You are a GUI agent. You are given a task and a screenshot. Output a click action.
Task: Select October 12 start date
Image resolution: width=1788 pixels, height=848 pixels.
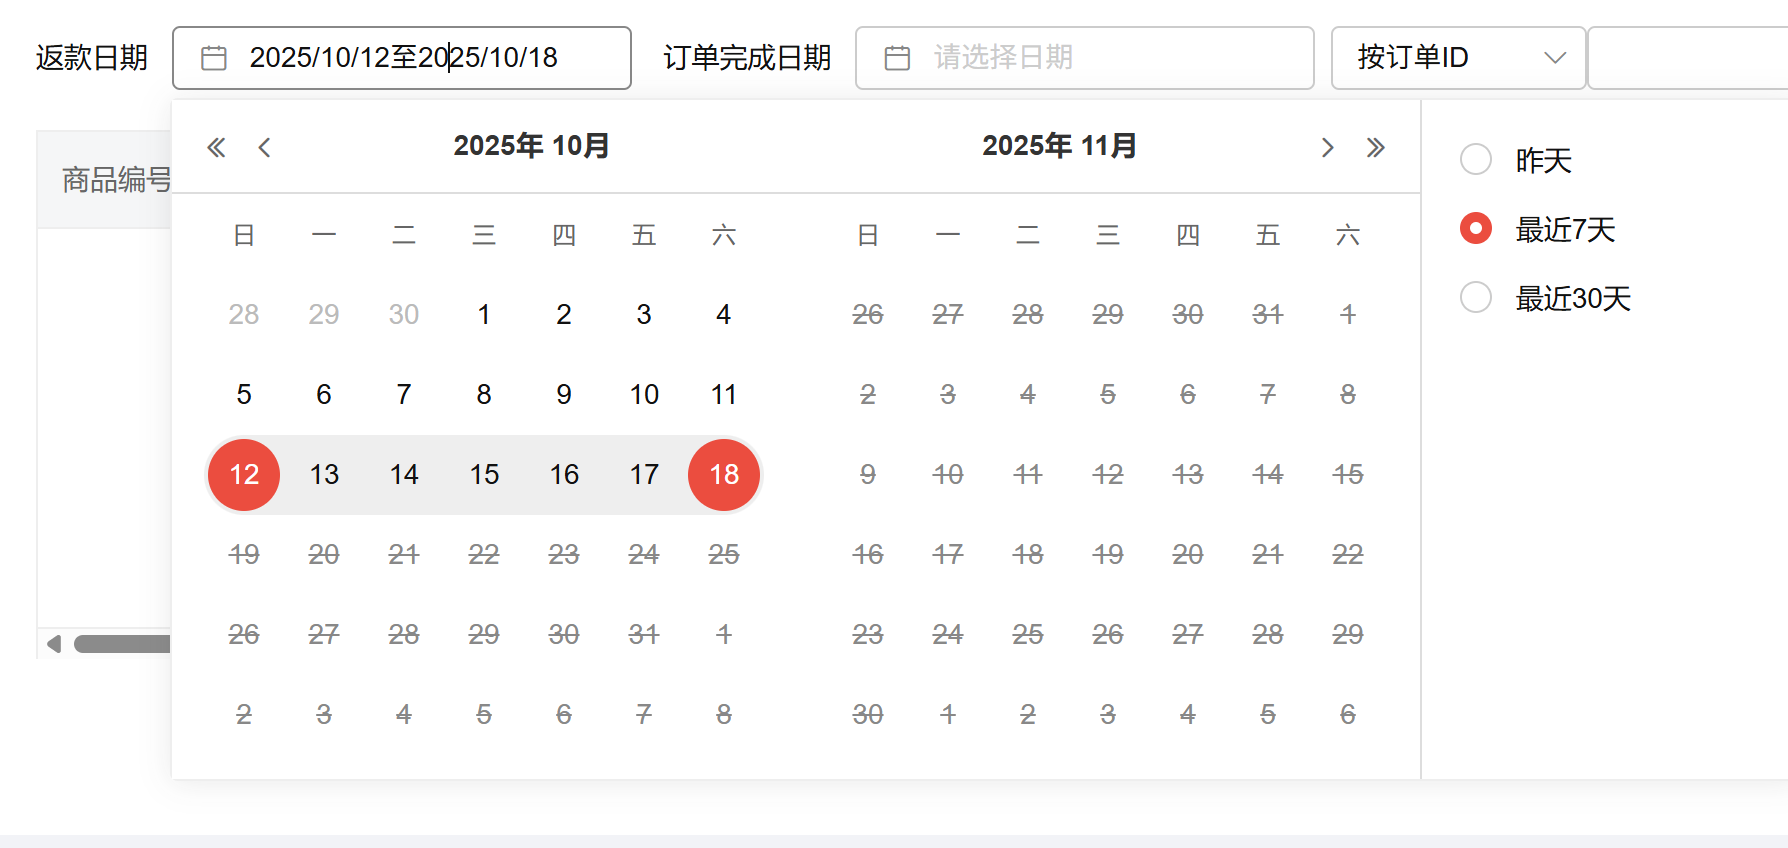(244, 475)
